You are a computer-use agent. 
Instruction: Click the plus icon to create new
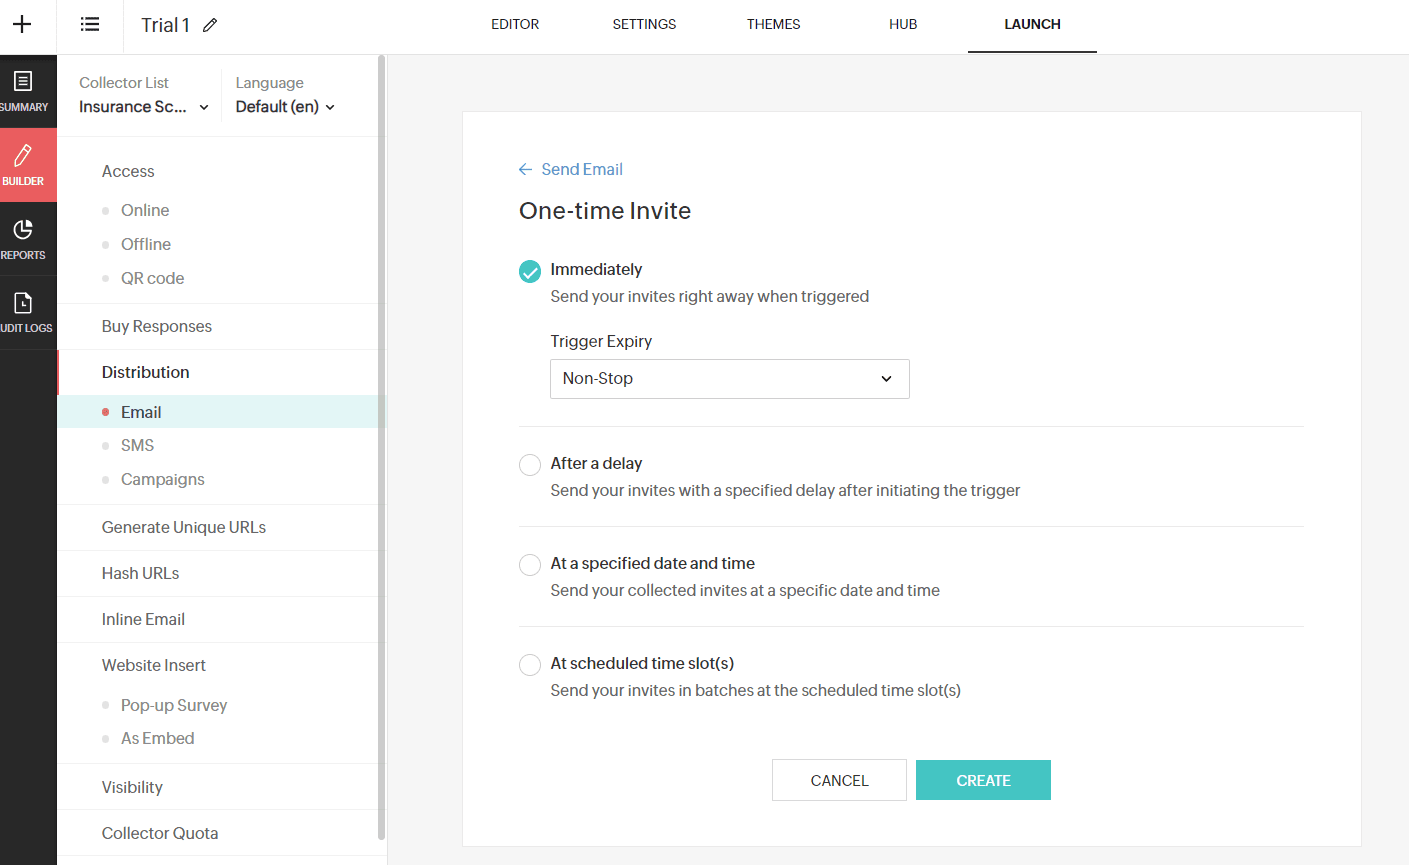22,24
